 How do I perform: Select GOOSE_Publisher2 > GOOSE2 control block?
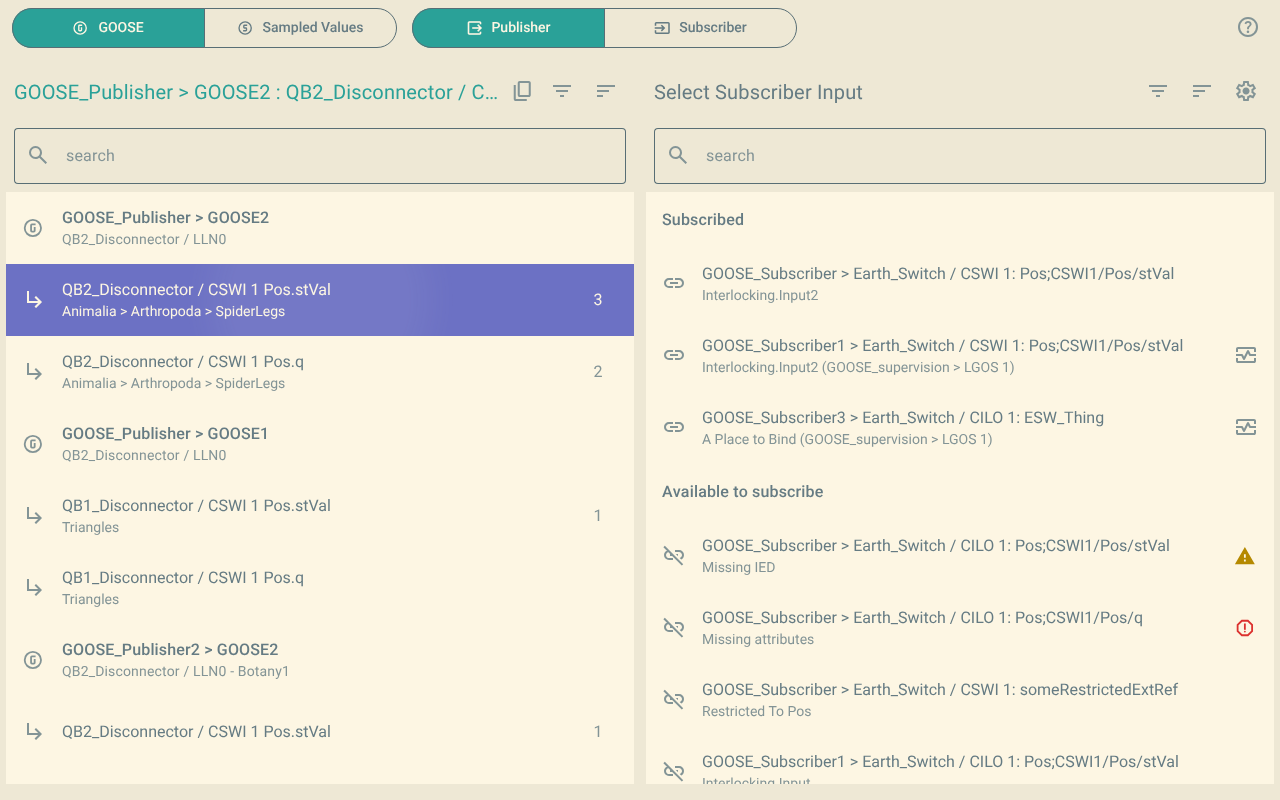coord(320,660)
